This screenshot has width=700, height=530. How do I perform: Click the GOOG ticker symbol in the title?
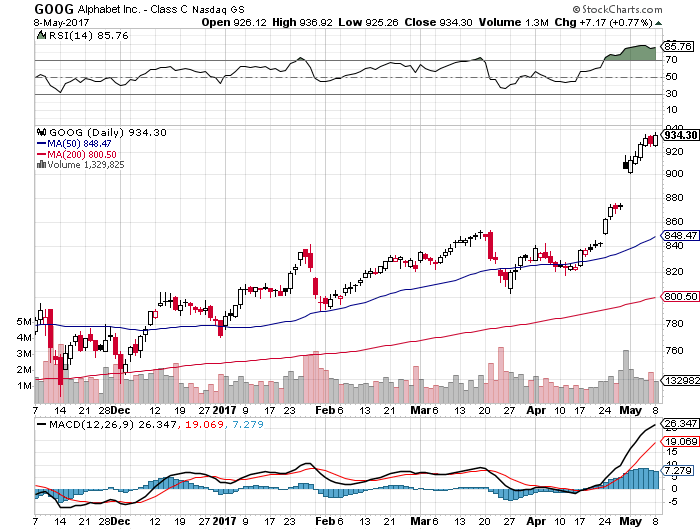coord(54,9)
